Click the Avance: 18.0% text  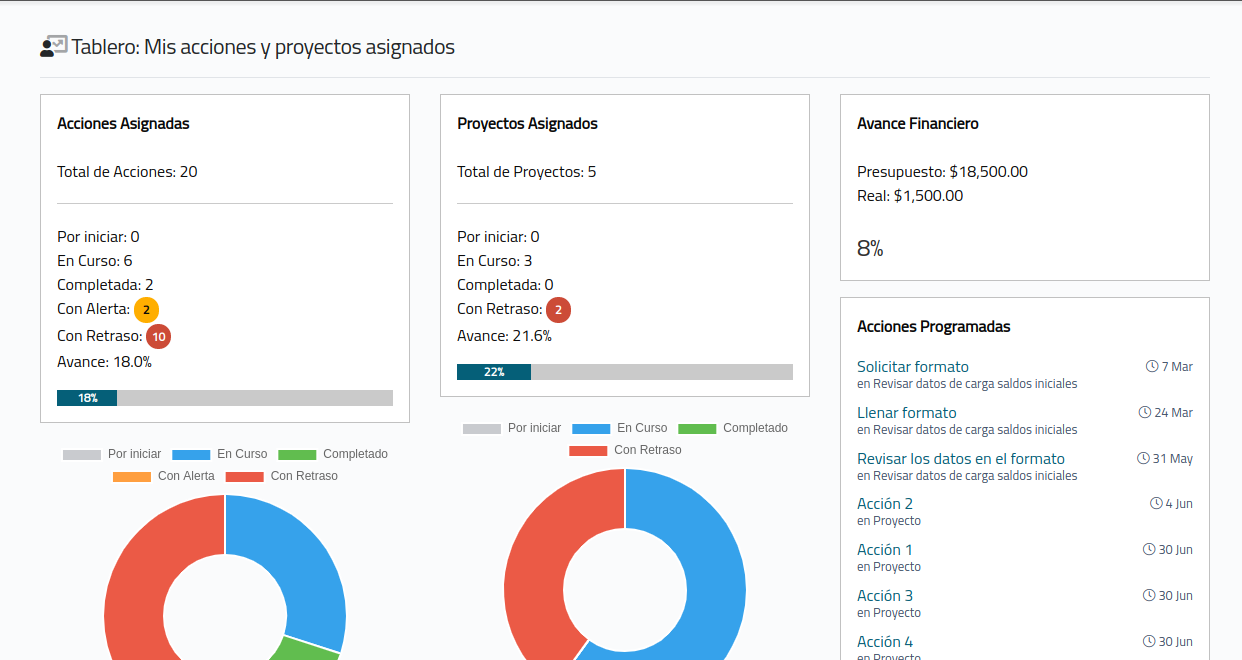(105, 362)
